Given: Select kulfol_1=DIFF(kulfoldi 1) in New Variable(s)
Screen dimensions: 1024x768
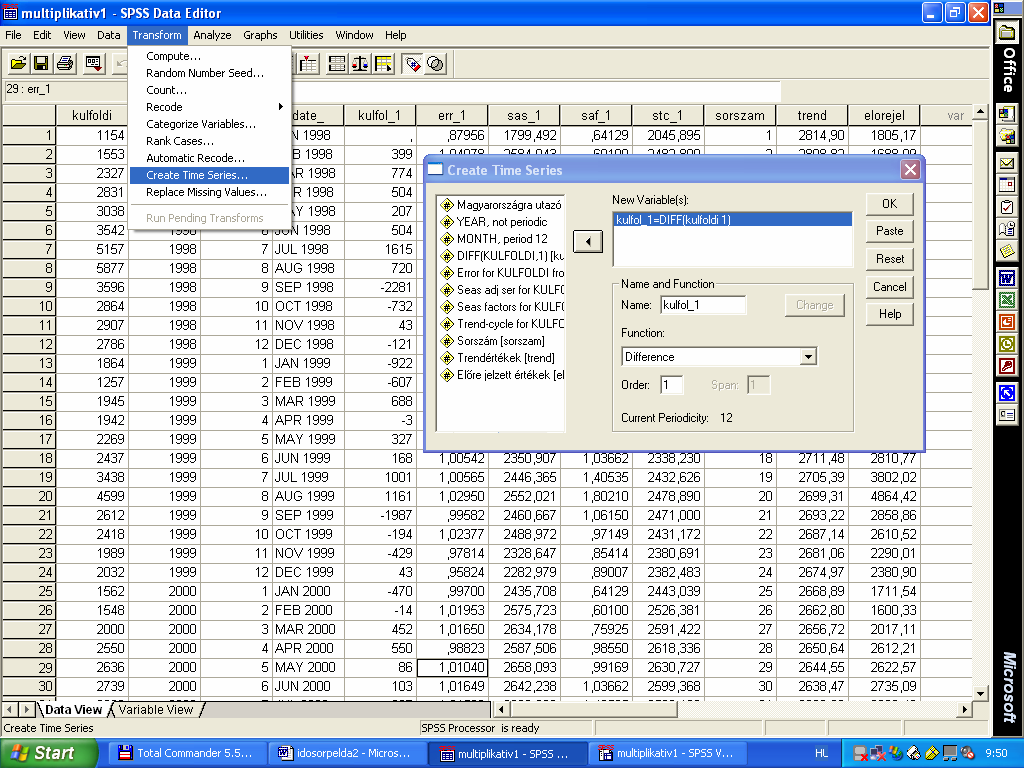Looking at the screenshot, I should (x=733, y=220).
